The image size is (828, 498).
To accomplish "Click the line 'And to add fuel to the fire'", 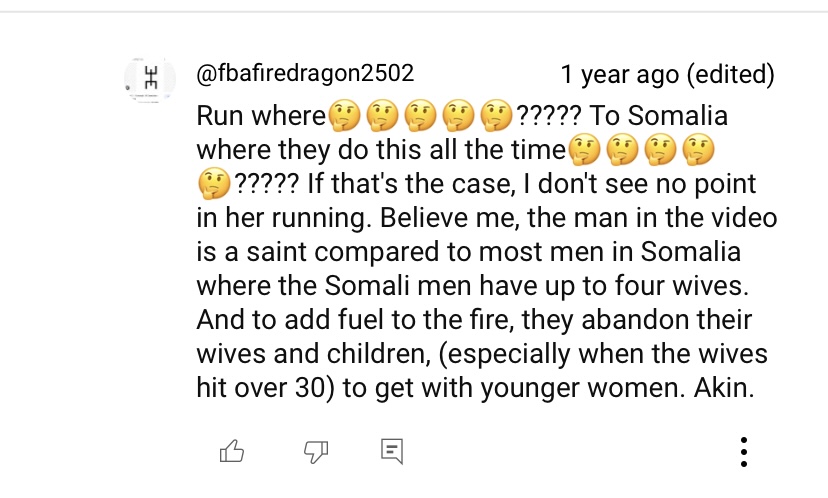I will (x=355, y=320).
